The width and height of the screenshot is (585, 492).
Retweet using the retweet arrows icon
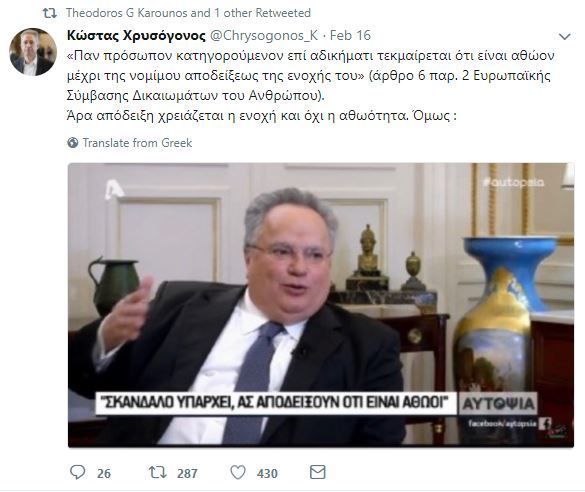pyautogui.click(x=158, y=472)
